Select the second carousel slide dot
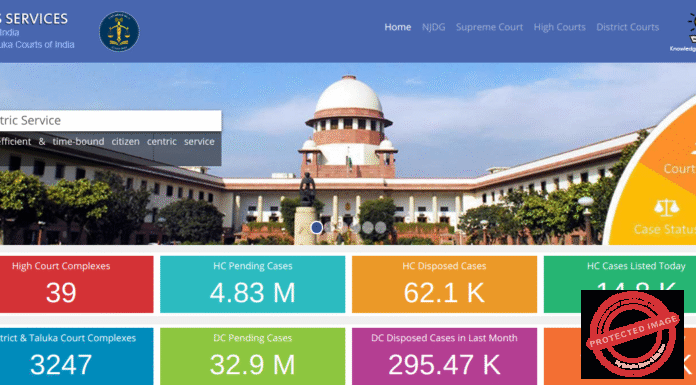696x385 pixels. [x=329, y=227]
